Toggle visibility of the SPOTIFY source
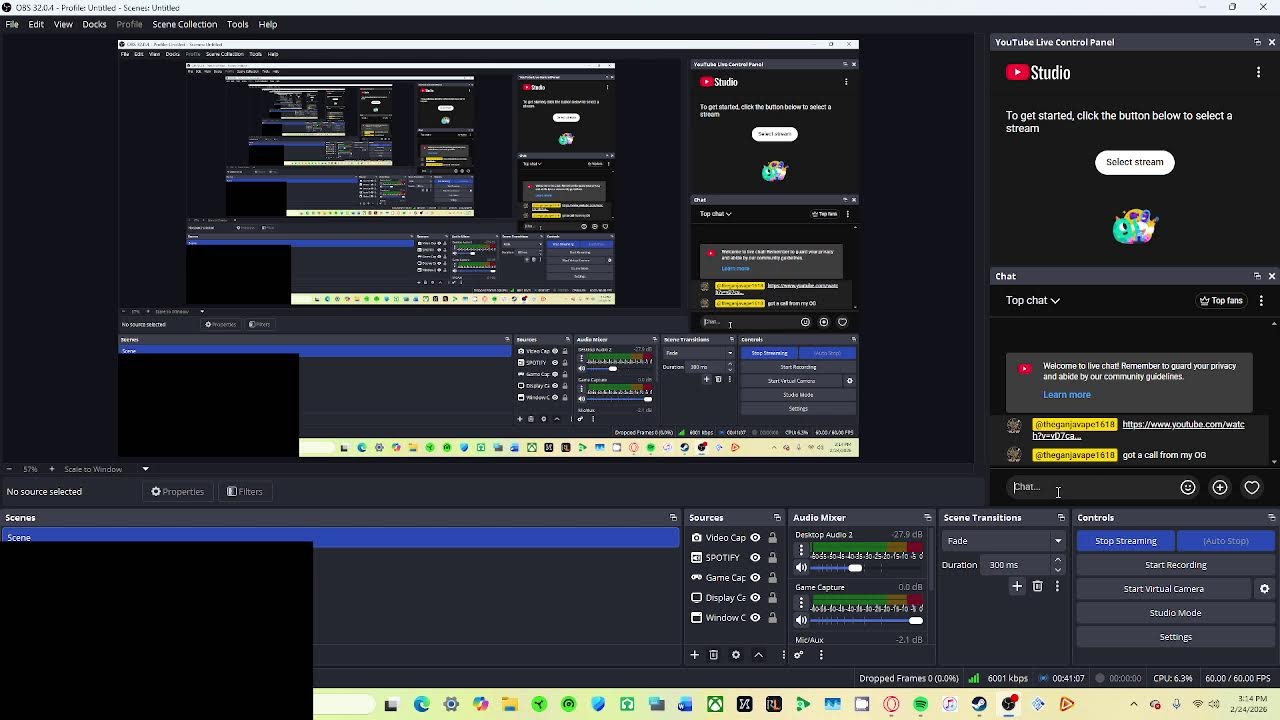This screenshot has height=720, width=1280. [x=755, y=558]
